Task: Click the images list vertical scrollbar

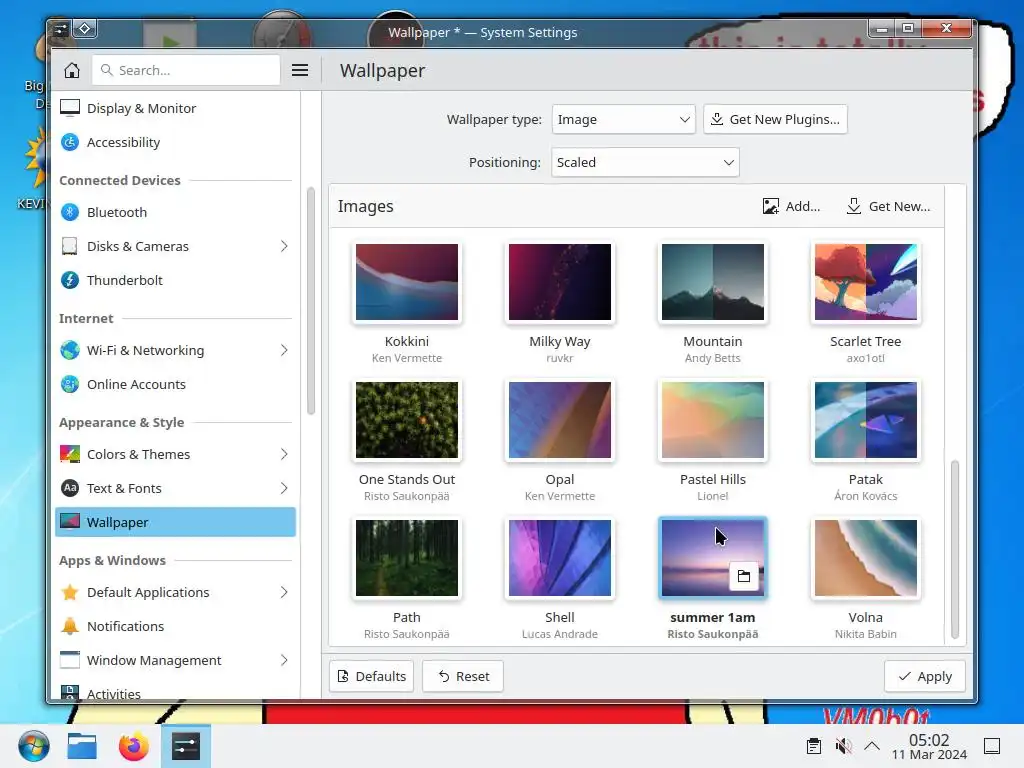Action: coord(955,549)
